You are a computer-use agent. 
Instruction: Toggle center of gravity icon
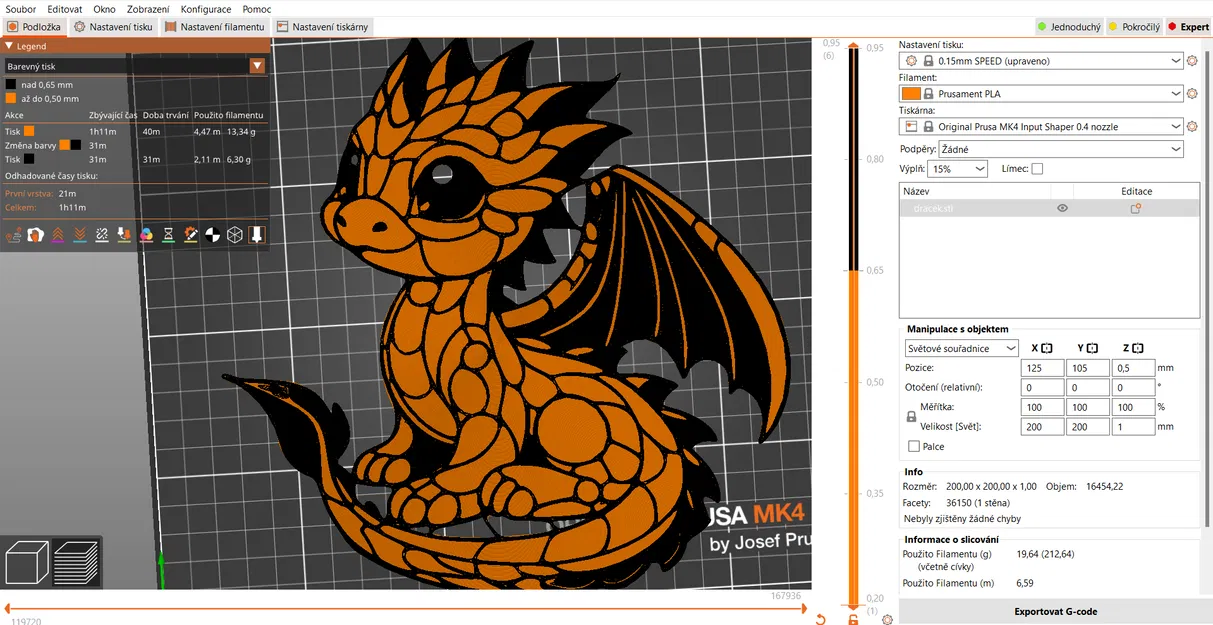212,235
